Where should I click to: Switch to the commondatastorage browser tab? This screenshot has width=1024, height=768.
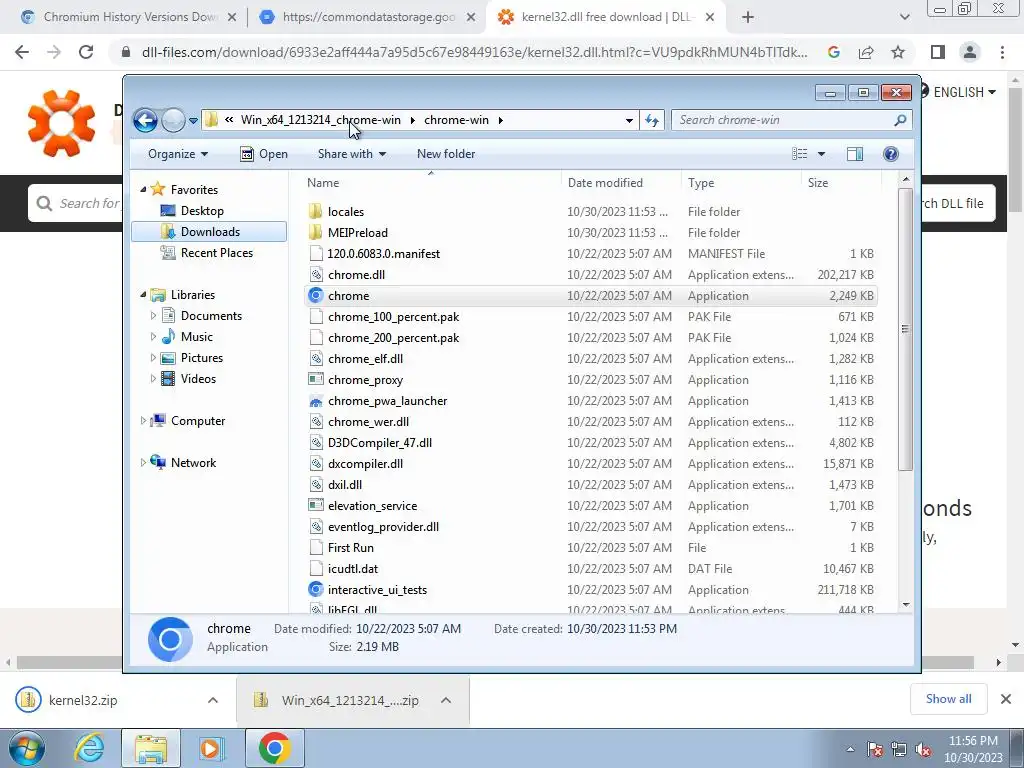[368, 17]
